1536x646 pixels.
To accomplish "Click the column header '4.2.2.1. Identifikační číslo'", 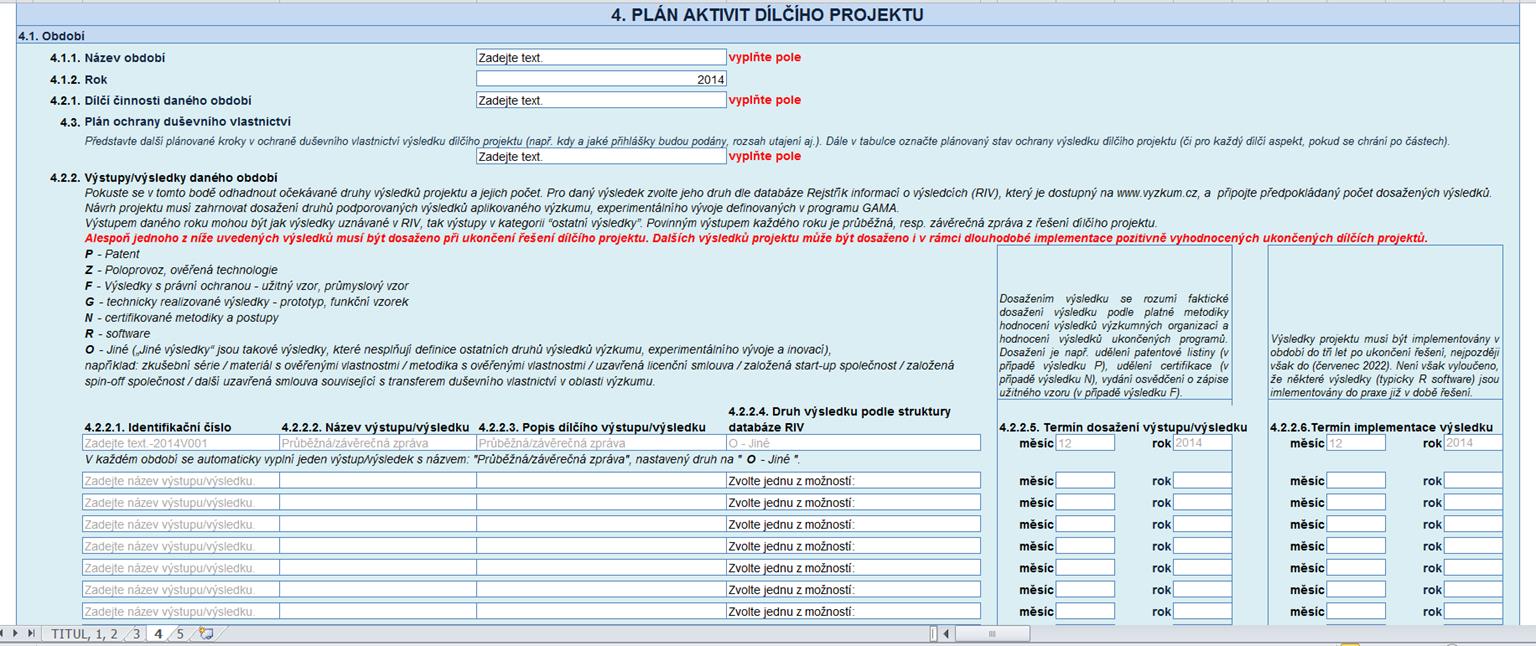I will click(157, 427).
